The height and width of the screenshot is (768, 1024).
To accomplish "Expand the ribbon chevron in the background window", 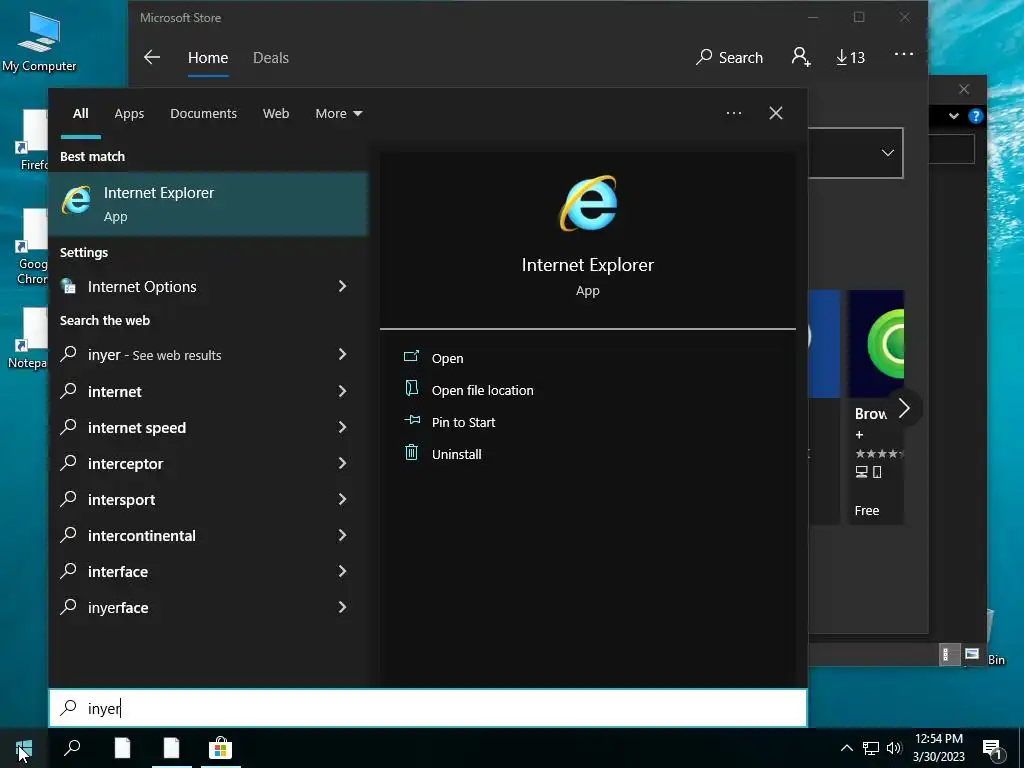I will [953, 116].
